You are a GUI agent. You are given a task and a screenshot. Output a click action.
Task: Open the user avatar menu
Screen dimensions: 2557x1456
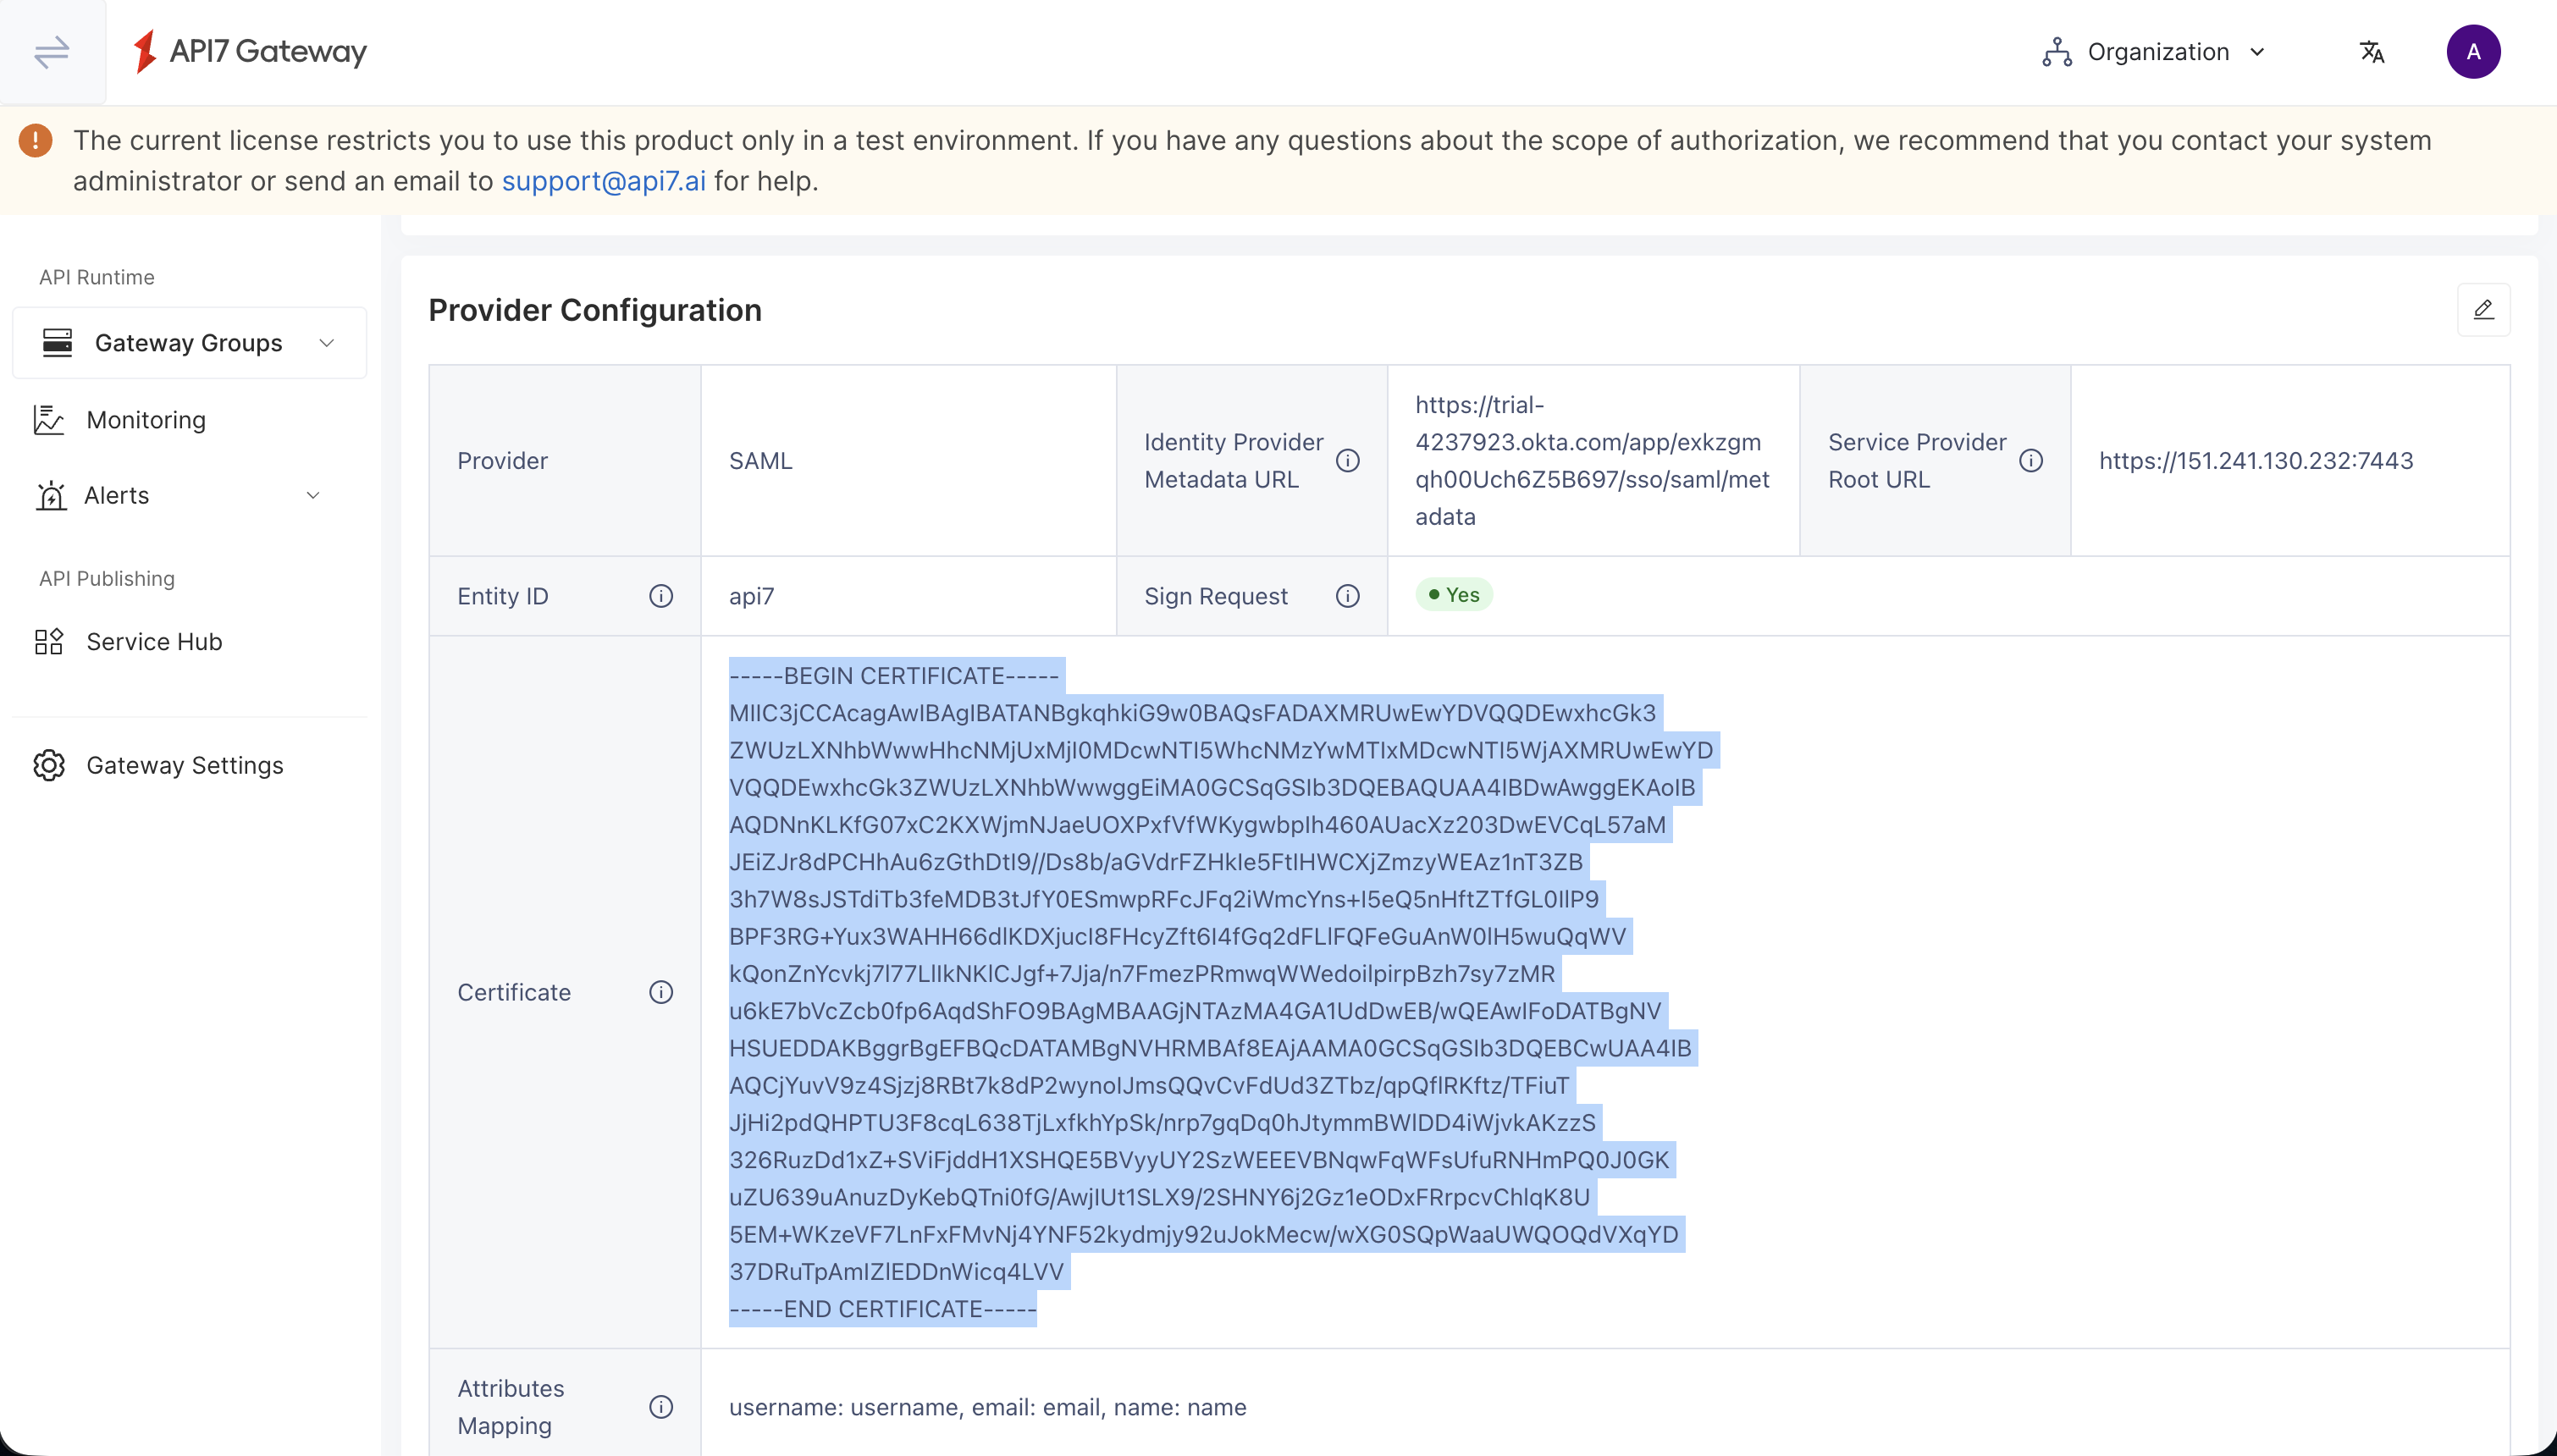[x=2473, y=51]
